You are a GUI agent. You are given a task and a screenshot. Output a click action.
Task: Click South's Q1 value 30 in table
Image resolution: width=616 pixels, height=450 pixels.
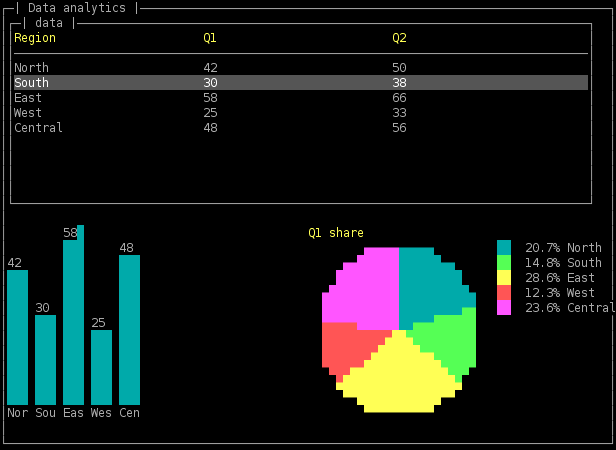tap(210, 83)
